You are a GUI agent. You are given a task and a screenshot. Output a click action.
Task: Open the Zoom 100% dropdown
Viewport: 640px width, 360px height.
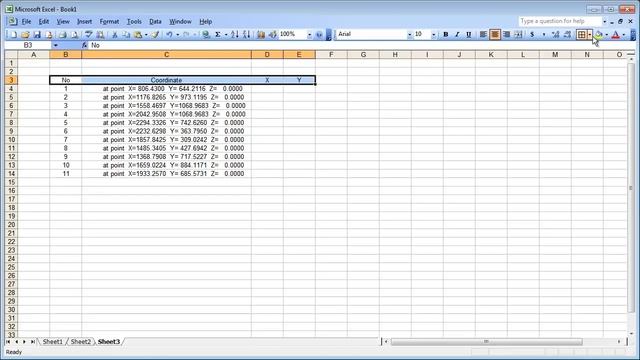pyautogui.click(x=309, y=35)
